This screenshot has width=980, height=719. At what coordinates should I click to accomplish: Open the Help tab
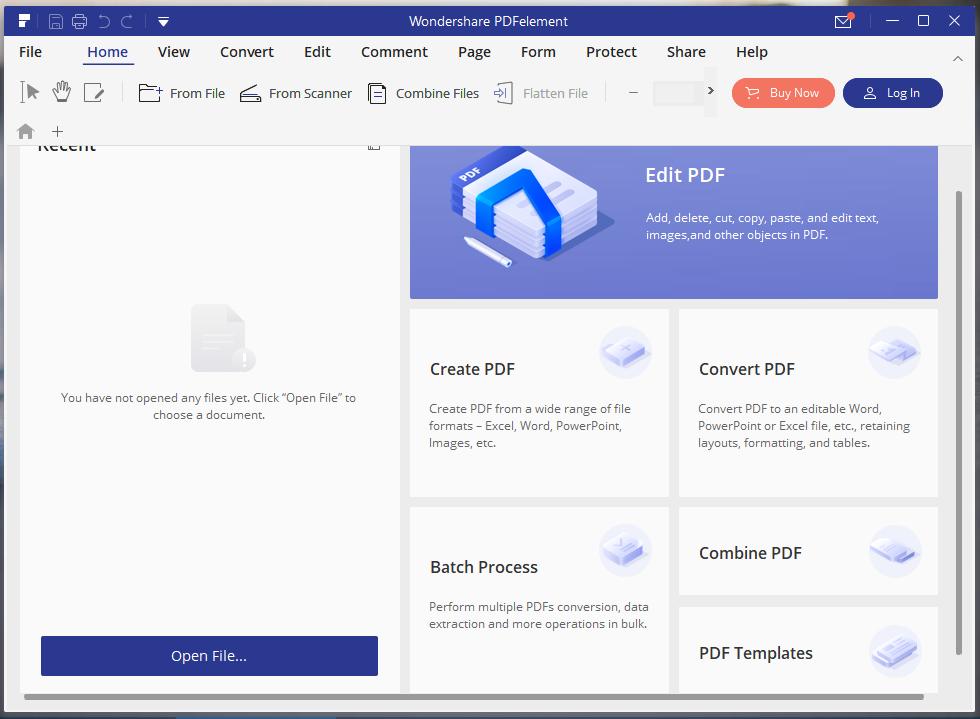coord(752,52)
